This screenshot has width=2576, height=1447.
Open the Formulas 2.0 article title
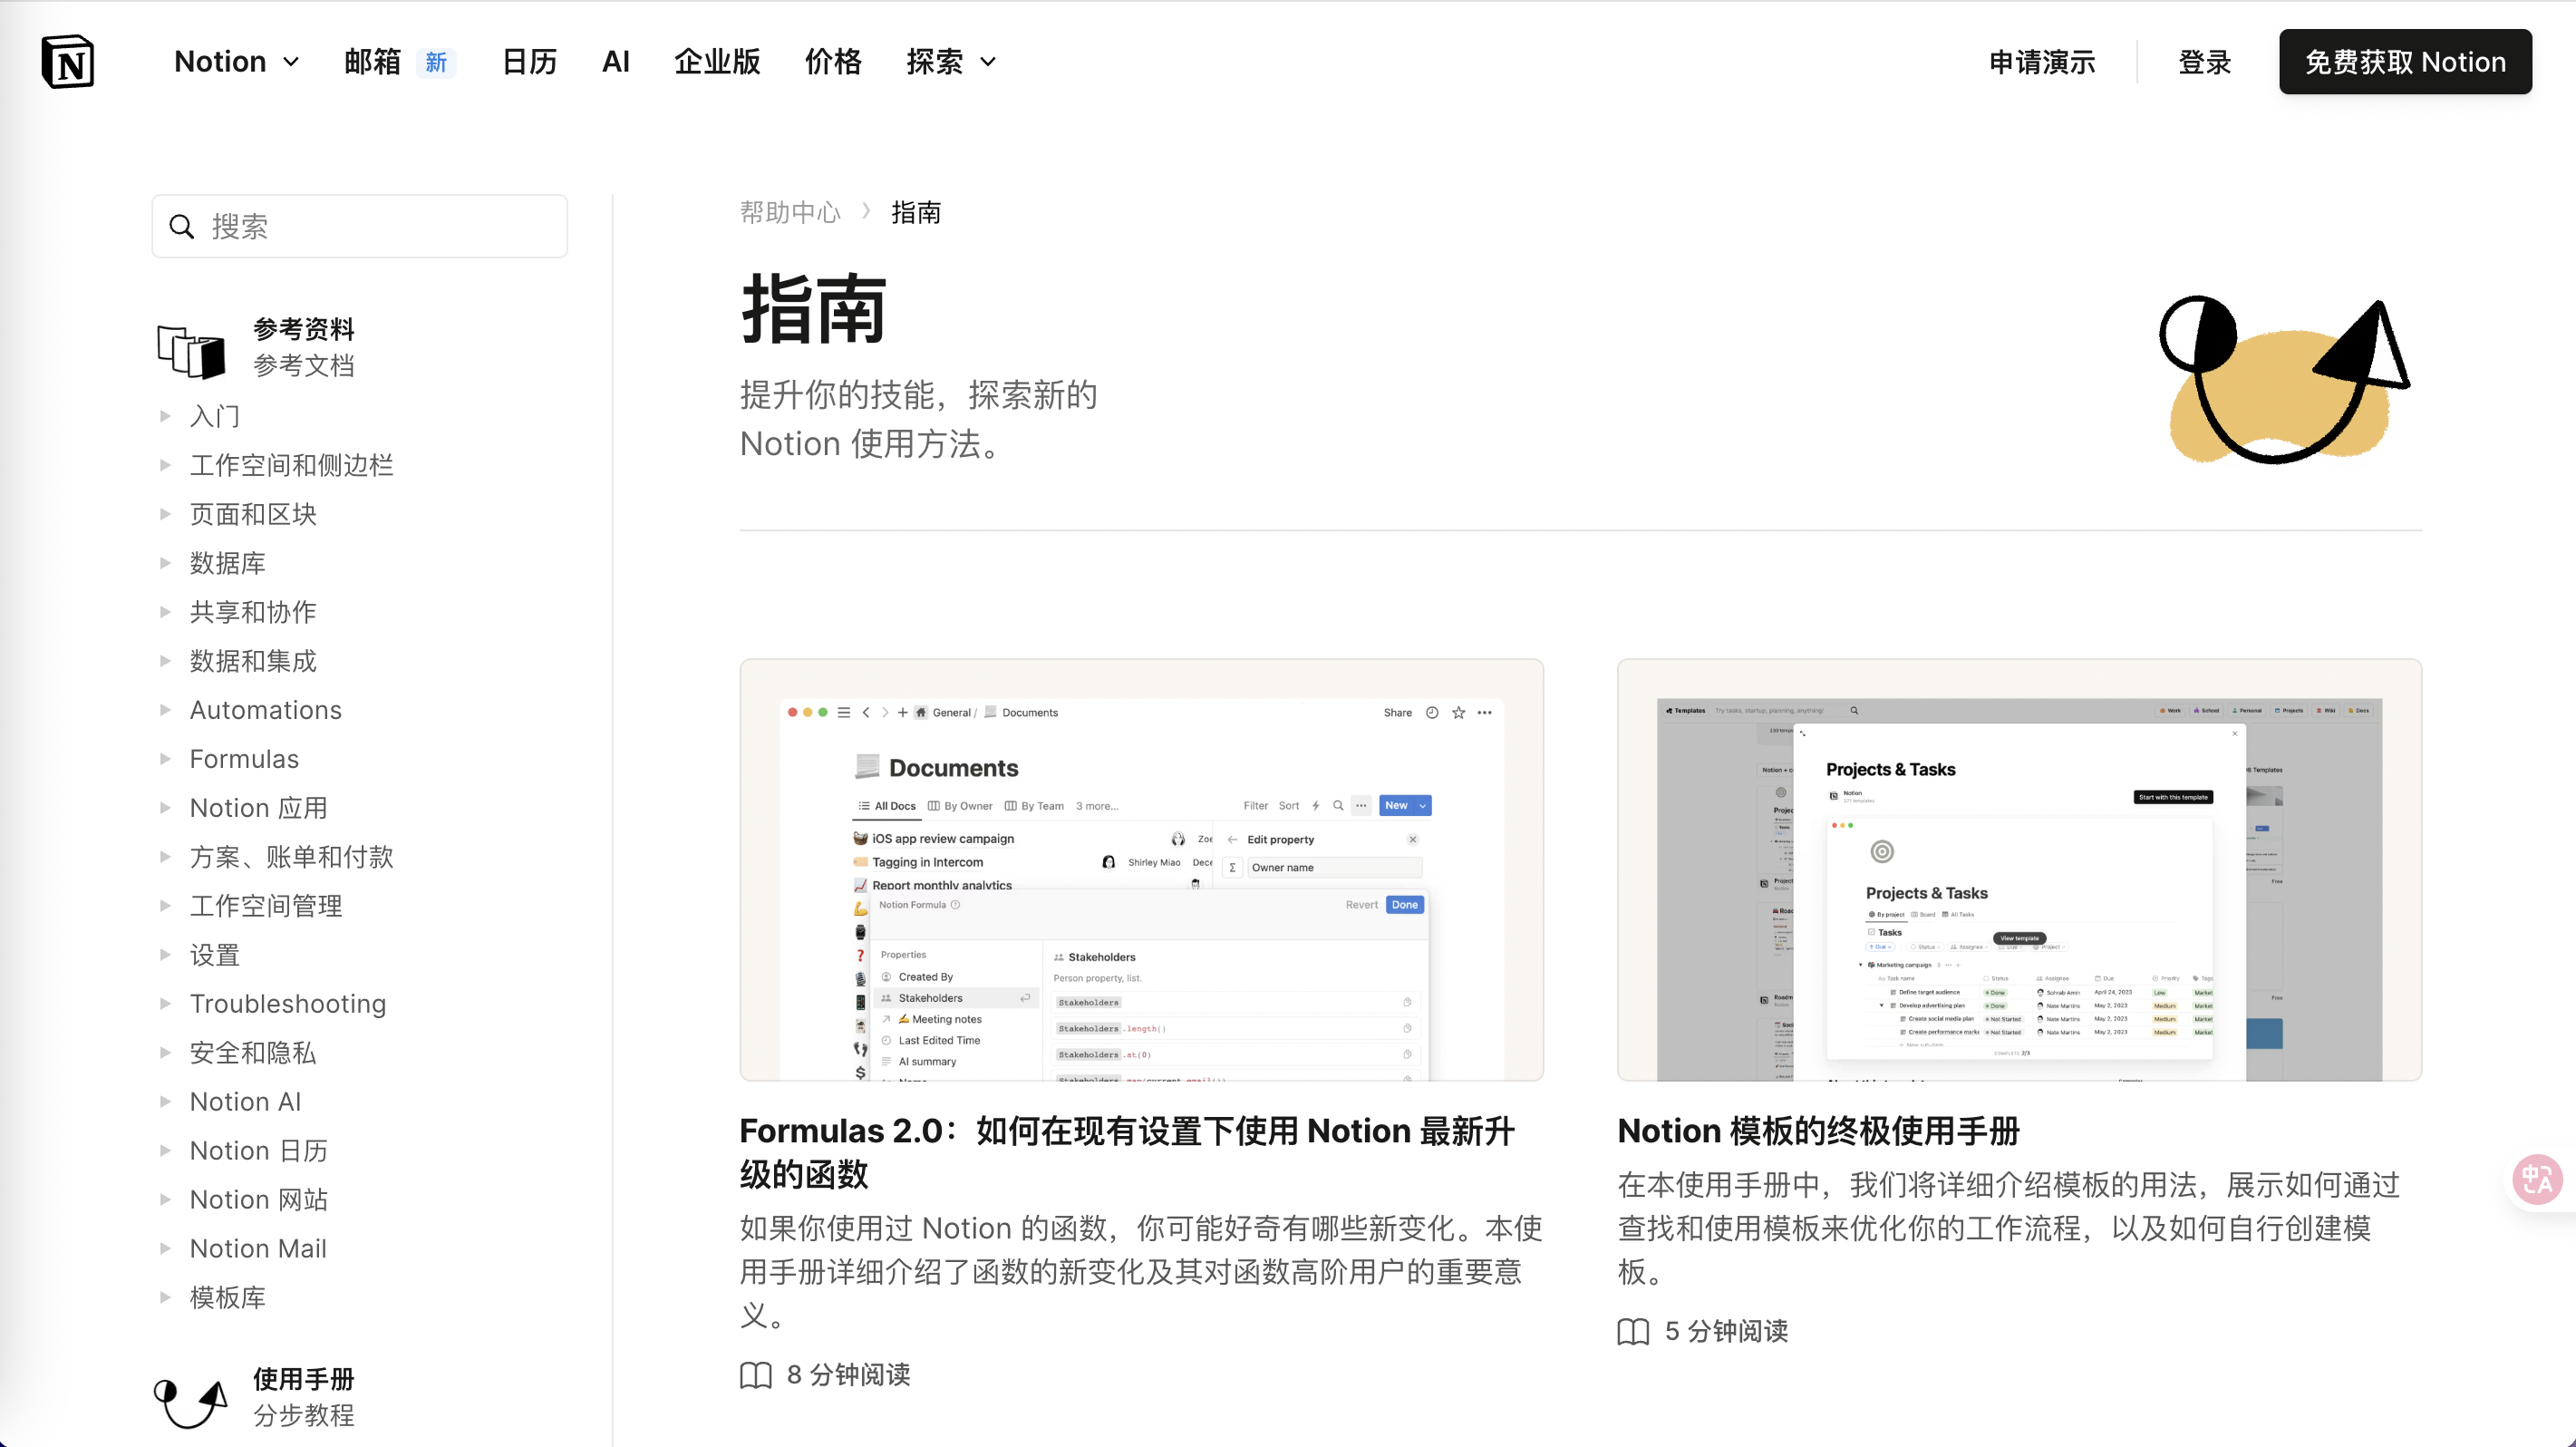tap(1127, 1152)
